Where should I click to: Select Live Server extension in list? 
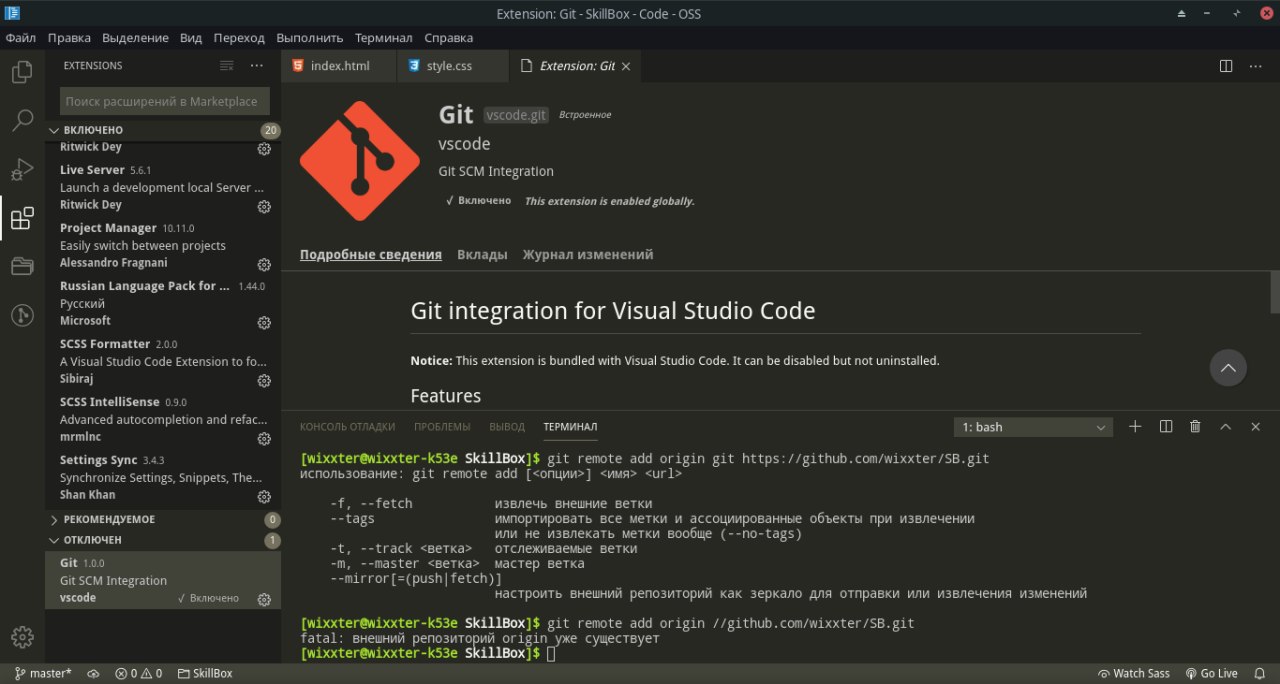click(x=163, y=187)
